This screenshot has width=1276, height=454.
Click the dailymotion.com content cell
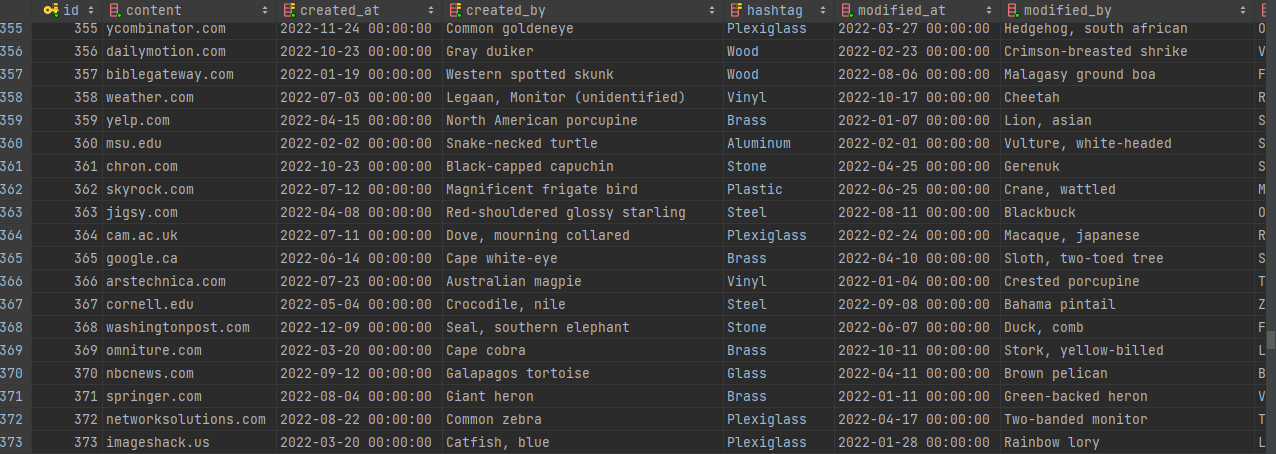pyautogui.click(x=189, y=51)
